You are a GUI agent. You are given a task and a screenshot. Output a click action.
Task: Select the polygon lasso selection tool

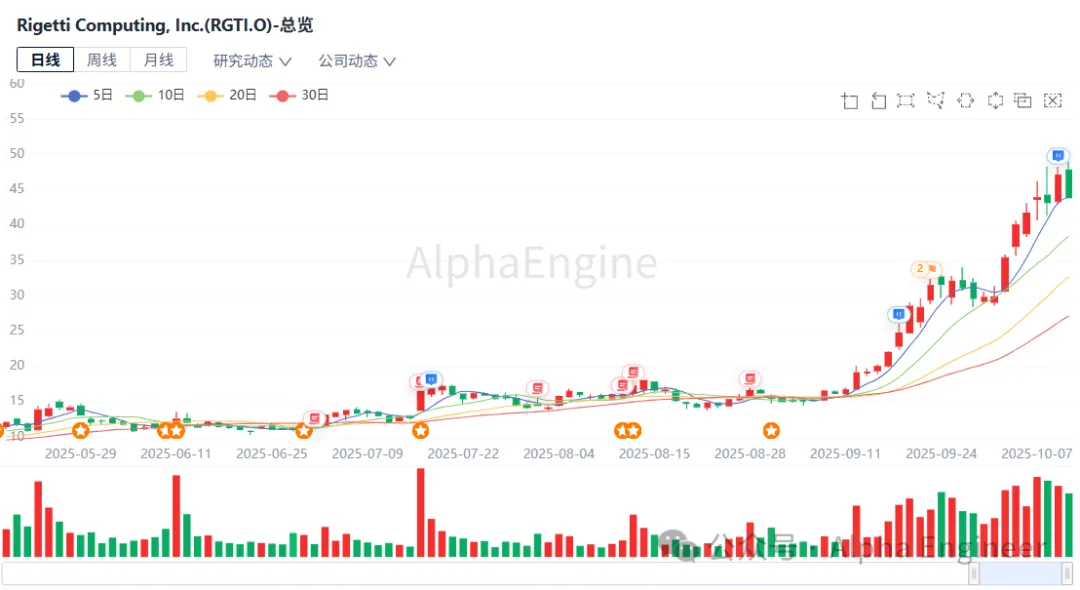click(x=936, y=100)
